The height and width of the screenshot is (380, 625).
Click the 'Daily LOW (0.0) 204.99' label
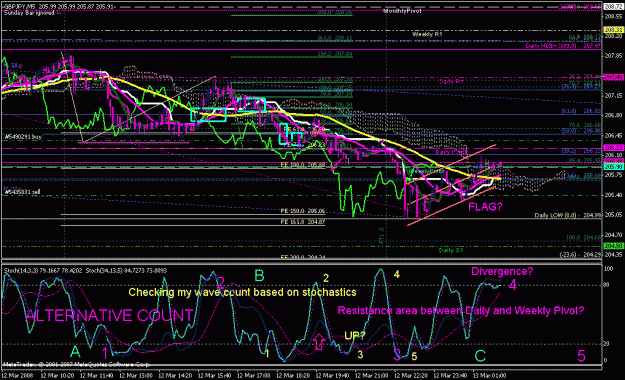click(x=567, y=215)
